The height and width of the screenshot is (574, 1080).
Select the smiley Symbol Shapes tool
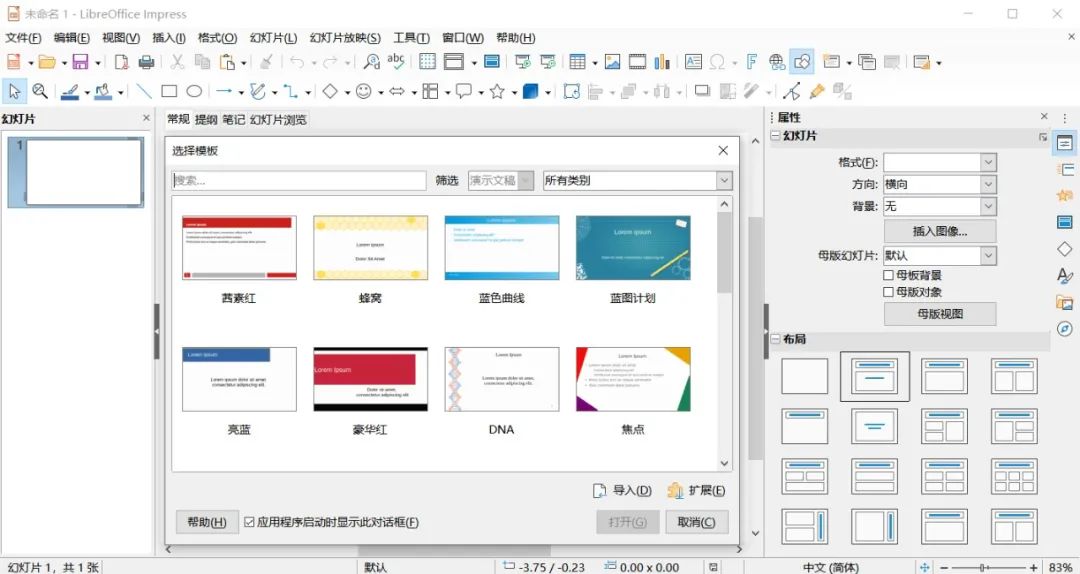364,91
